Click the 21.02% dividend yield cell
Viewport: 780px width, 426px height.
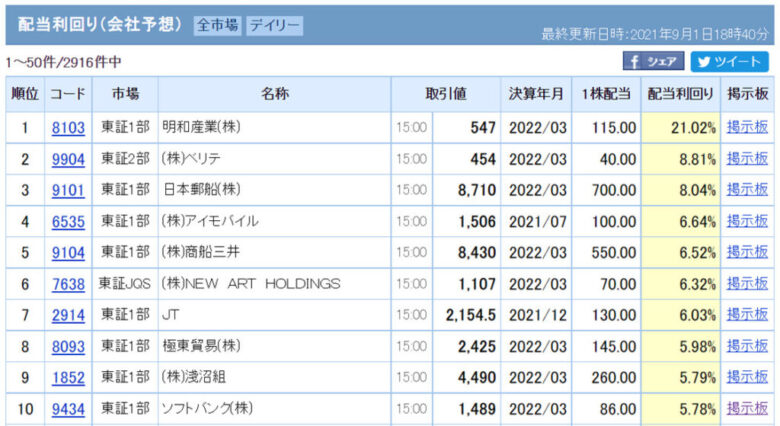(x=681, y=128)
